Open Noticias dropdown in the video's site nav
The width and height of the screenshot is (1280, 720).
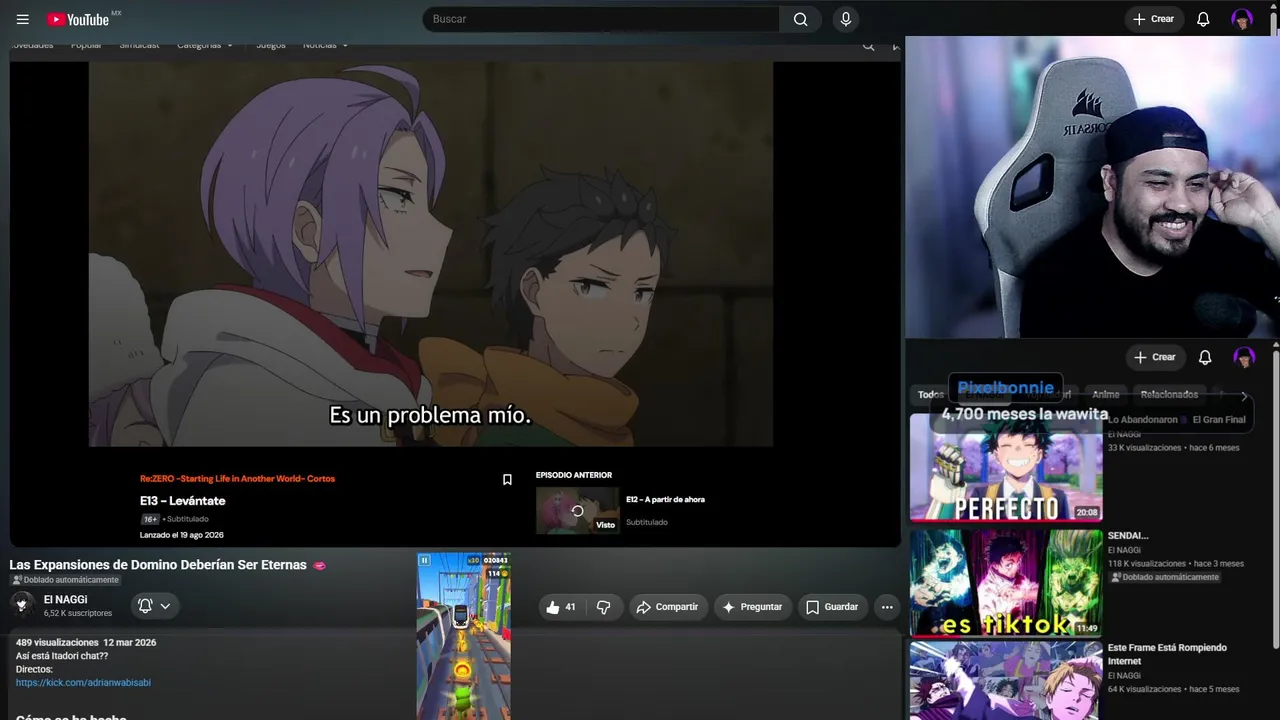(326, 45)
